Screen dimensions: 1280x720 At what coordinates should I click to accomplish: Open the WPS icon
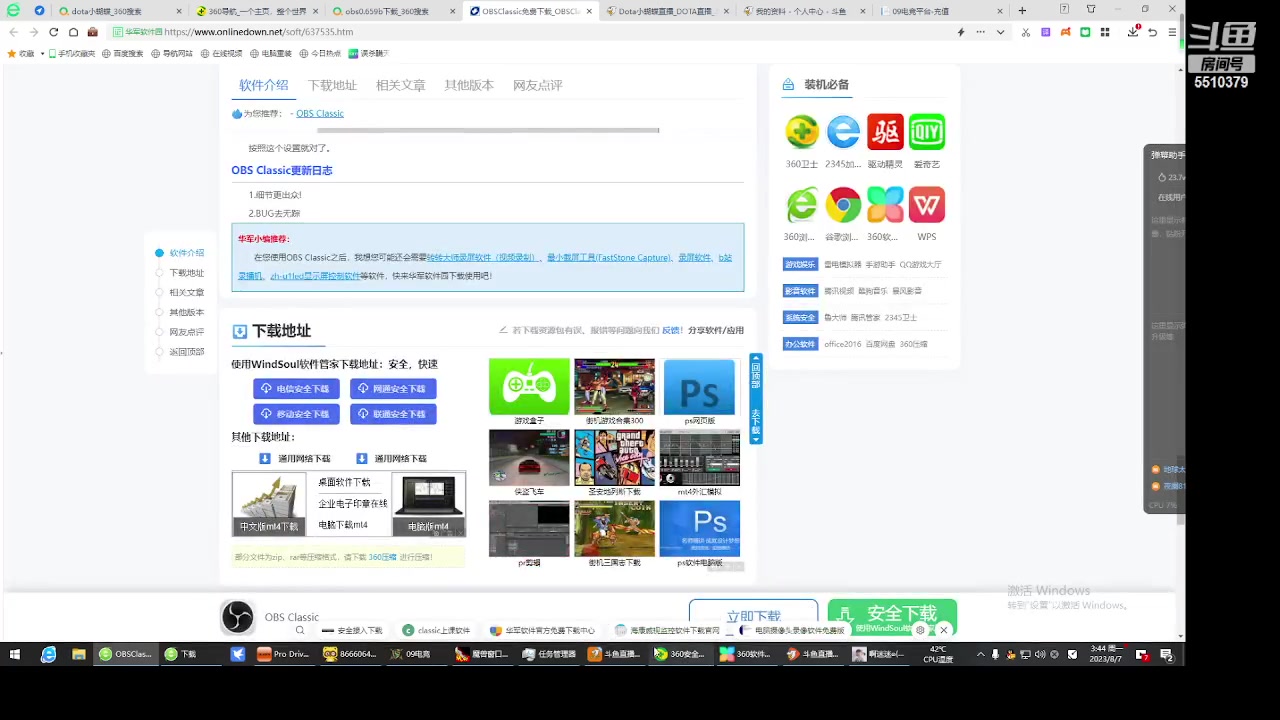927,205
